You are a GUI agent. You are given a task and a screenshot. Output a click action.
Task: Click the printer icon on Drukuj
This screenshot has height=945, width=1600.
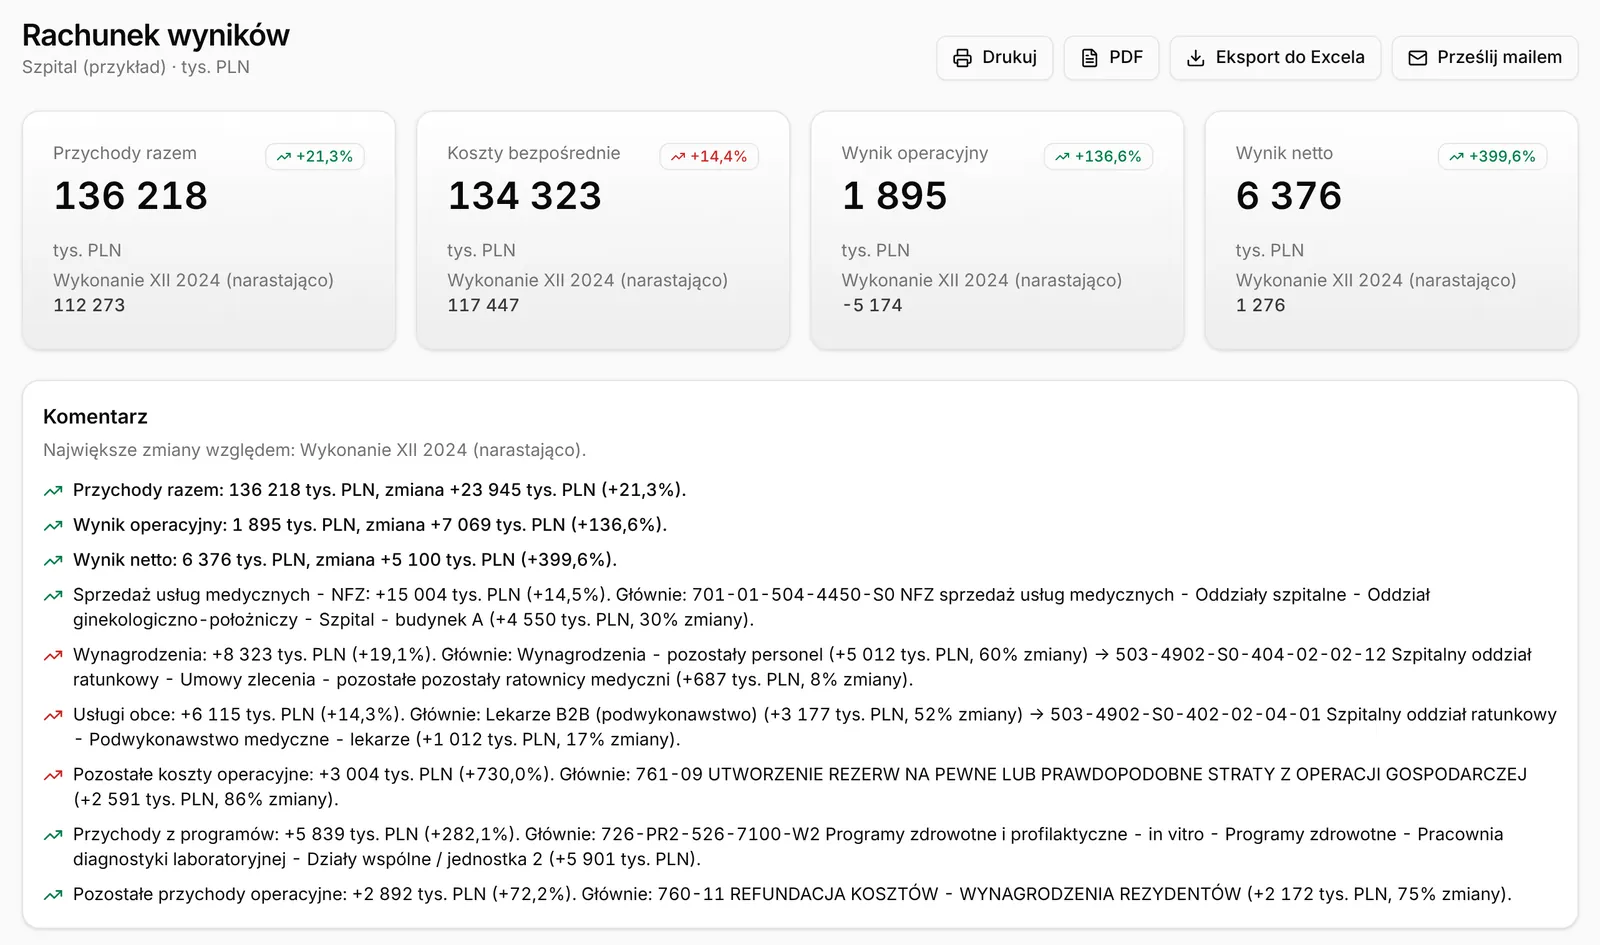click(962, 58)
